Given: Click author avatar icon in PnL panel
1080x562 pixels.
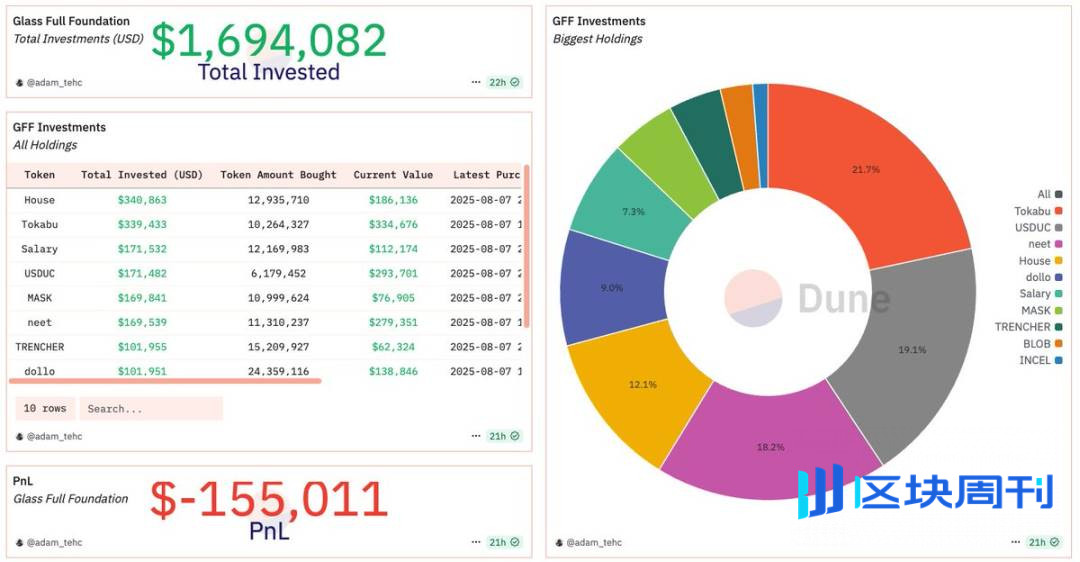Looking at the screenshot, I should click(19, 543).
